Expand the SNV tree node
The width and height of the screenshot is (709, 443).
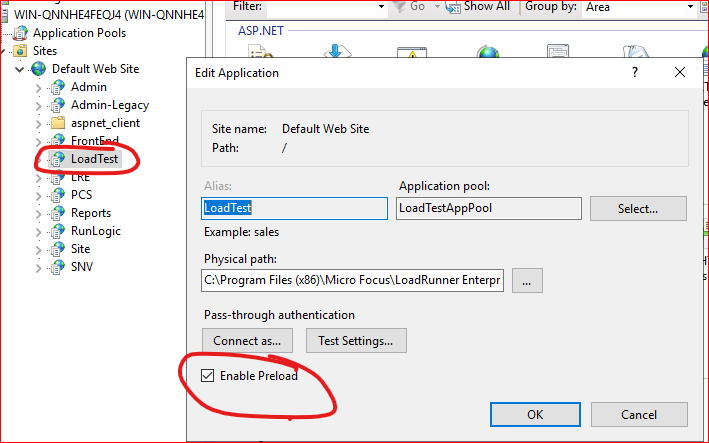(x=38, y=268)
